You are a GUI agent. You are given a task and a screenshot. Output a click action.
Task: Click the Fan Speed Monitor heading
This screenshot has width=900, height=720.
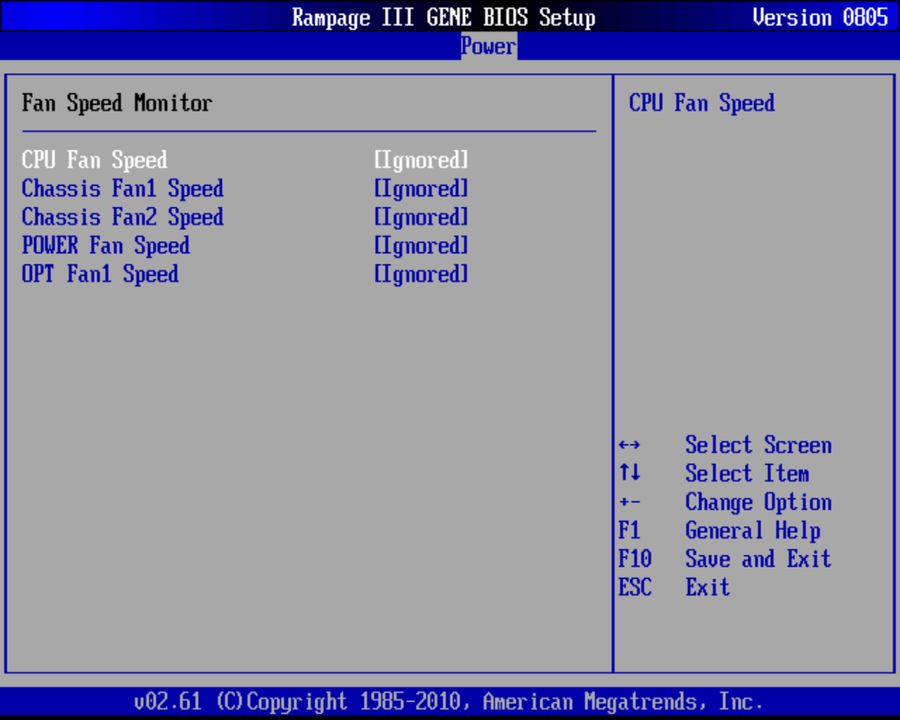(x=117, y=103)
